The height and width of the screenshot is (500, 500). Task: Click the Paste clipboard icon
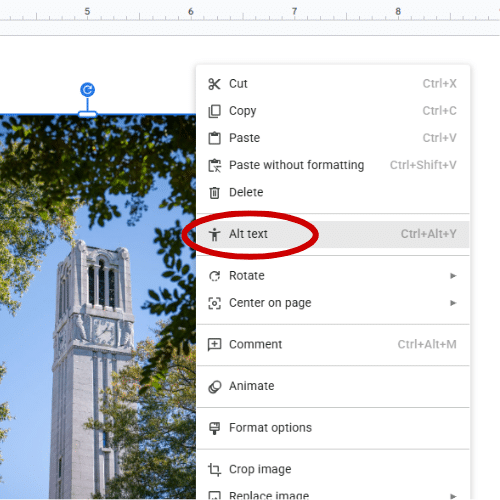pyautogui.click(x=214, y=138)
